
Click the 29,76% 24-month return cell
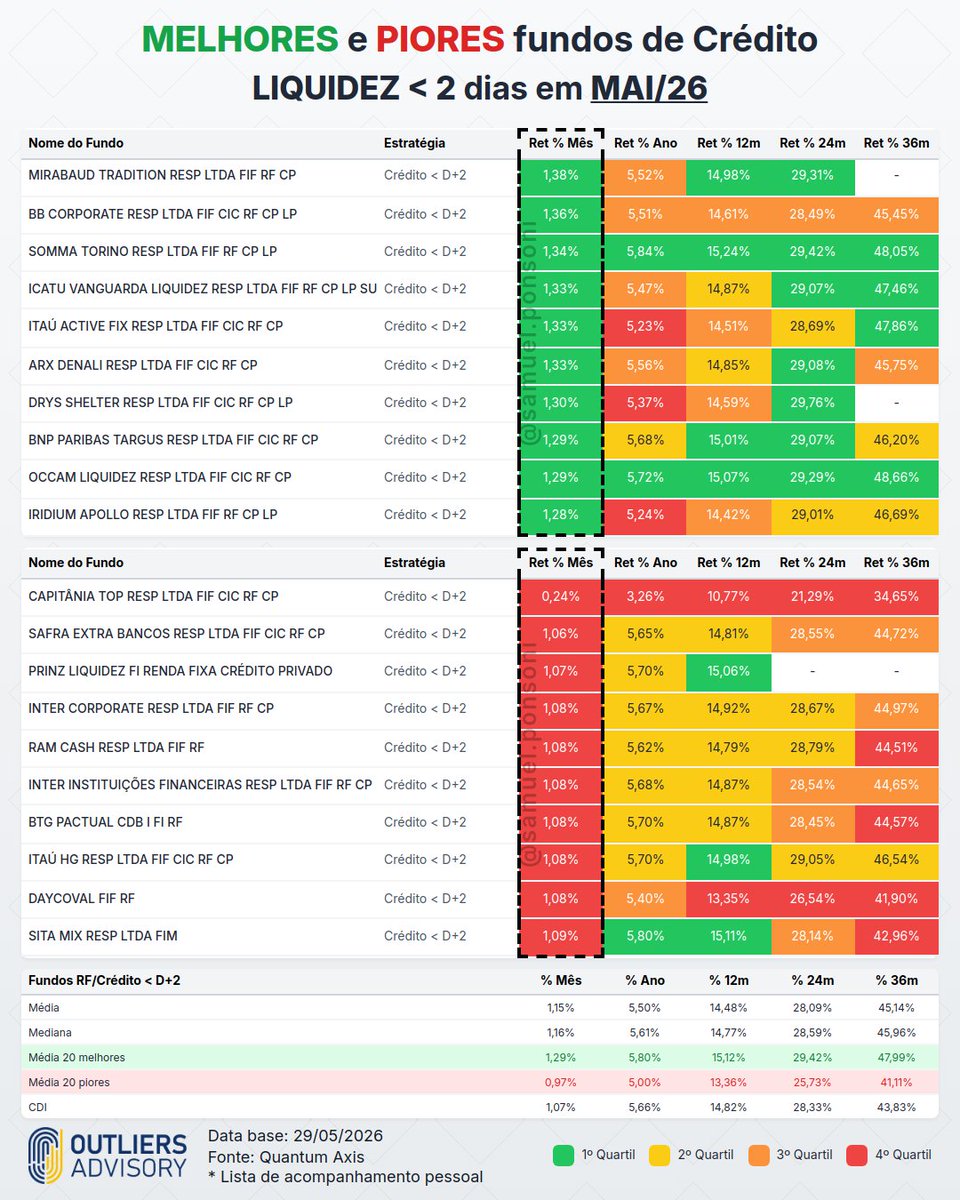click(x=813, y=402)
